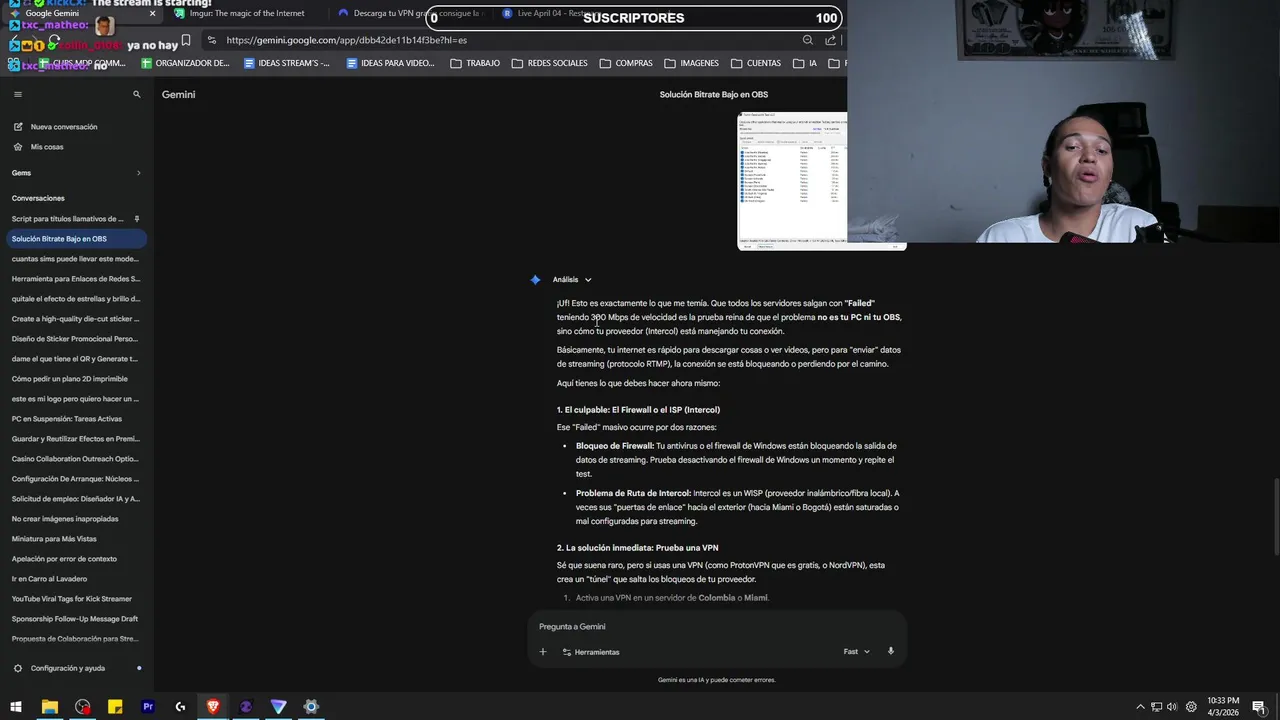Open the IDEAS PARA VIDEO... bookmark
Viewport: 1280px width, 720px height.
pyautogui.click(x=390, y=63)
